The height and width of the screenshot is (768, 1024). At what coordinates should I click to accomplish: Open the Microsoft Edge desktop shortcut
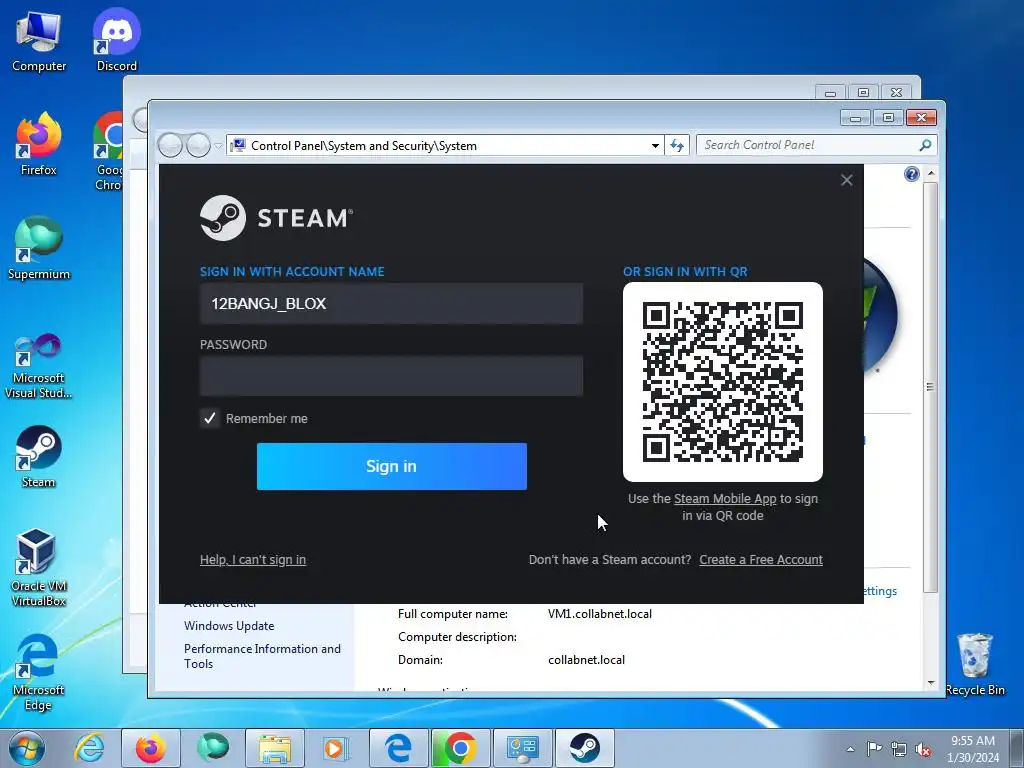pos(39,673)
